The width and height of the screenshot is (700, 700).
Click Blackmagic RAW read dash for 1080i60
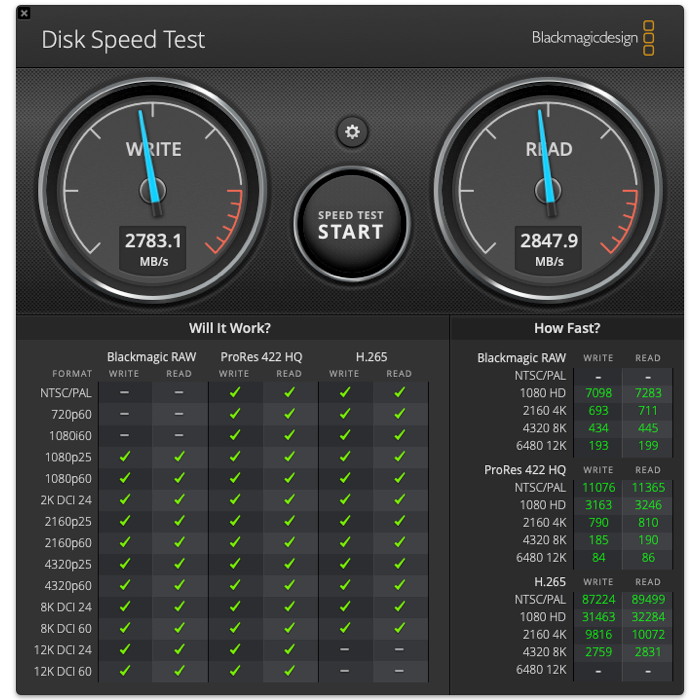pyautogui.click(x=179, y=436)
